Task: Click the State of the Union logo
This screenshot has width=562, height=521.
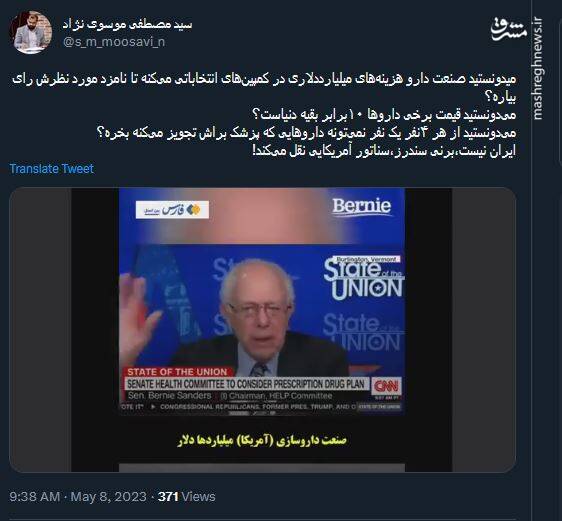Action: pos(363,278)
